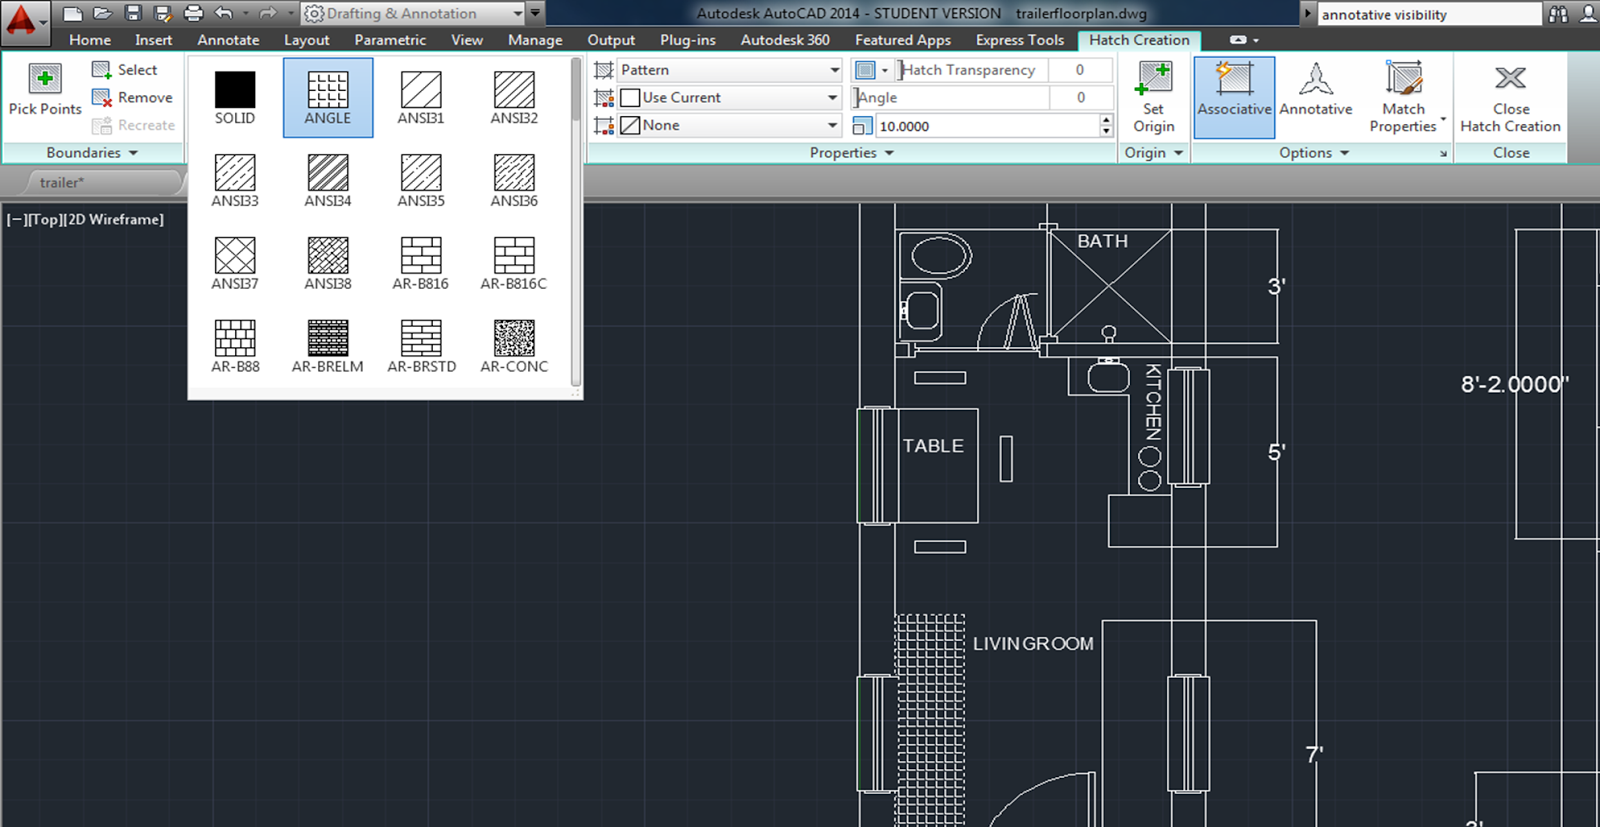Click the annotative visibility search box
1600x827 pixels.
pyautogui.click(x=1429, y=14)
